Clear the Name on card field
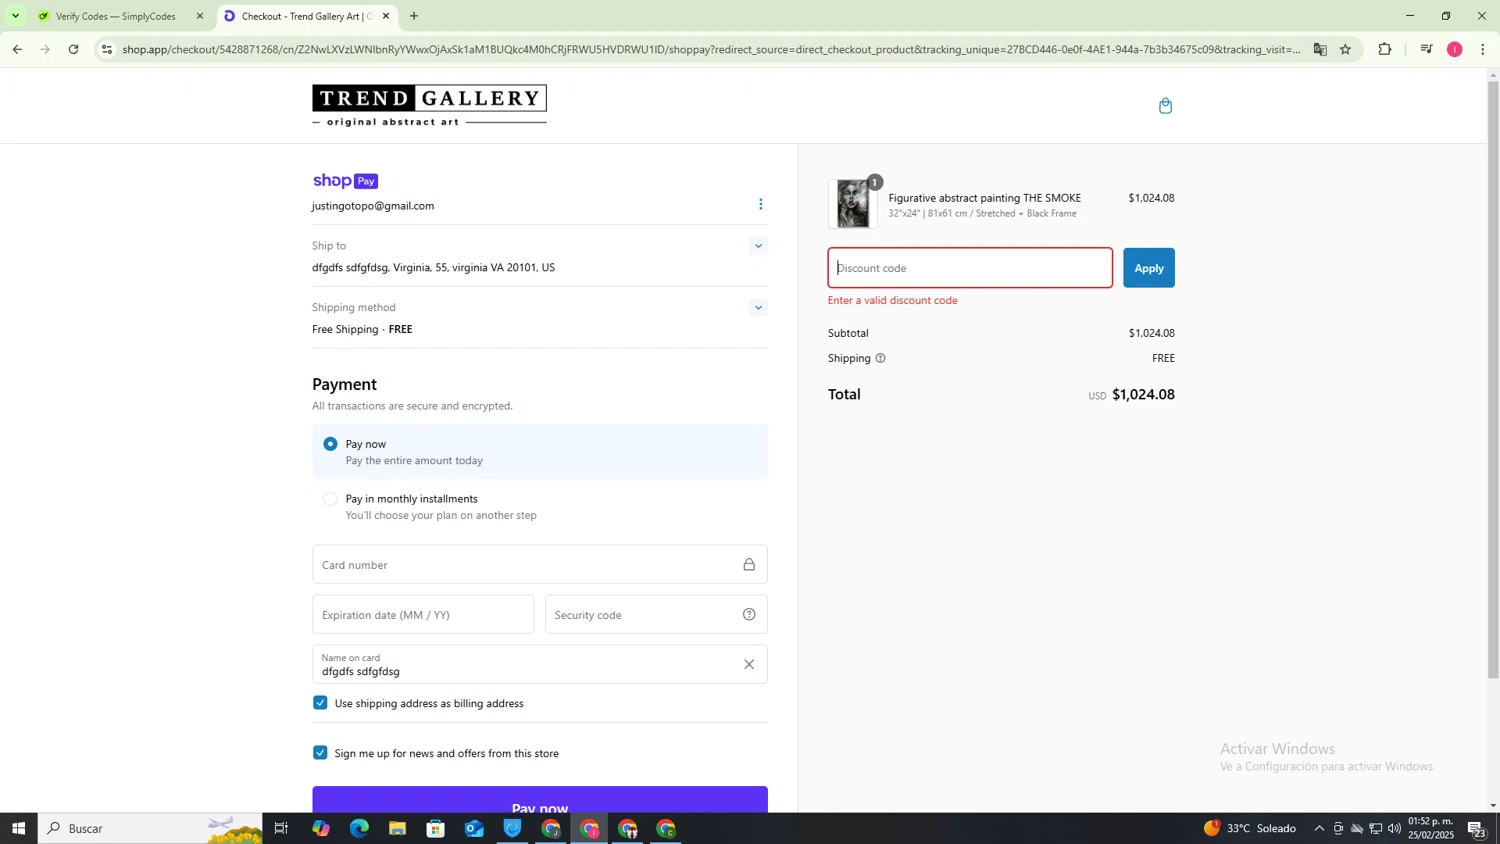 pyautogui.click(x=749, y=665)
